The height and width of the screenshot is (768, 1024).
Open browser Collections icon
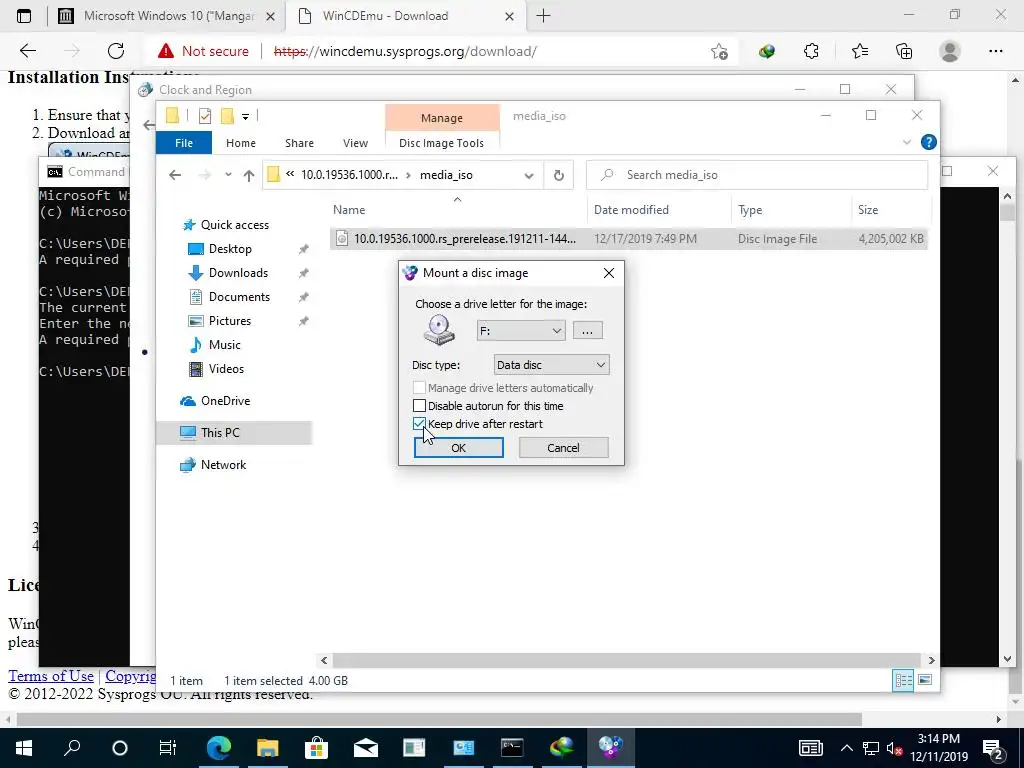click(x=904, y=51)
